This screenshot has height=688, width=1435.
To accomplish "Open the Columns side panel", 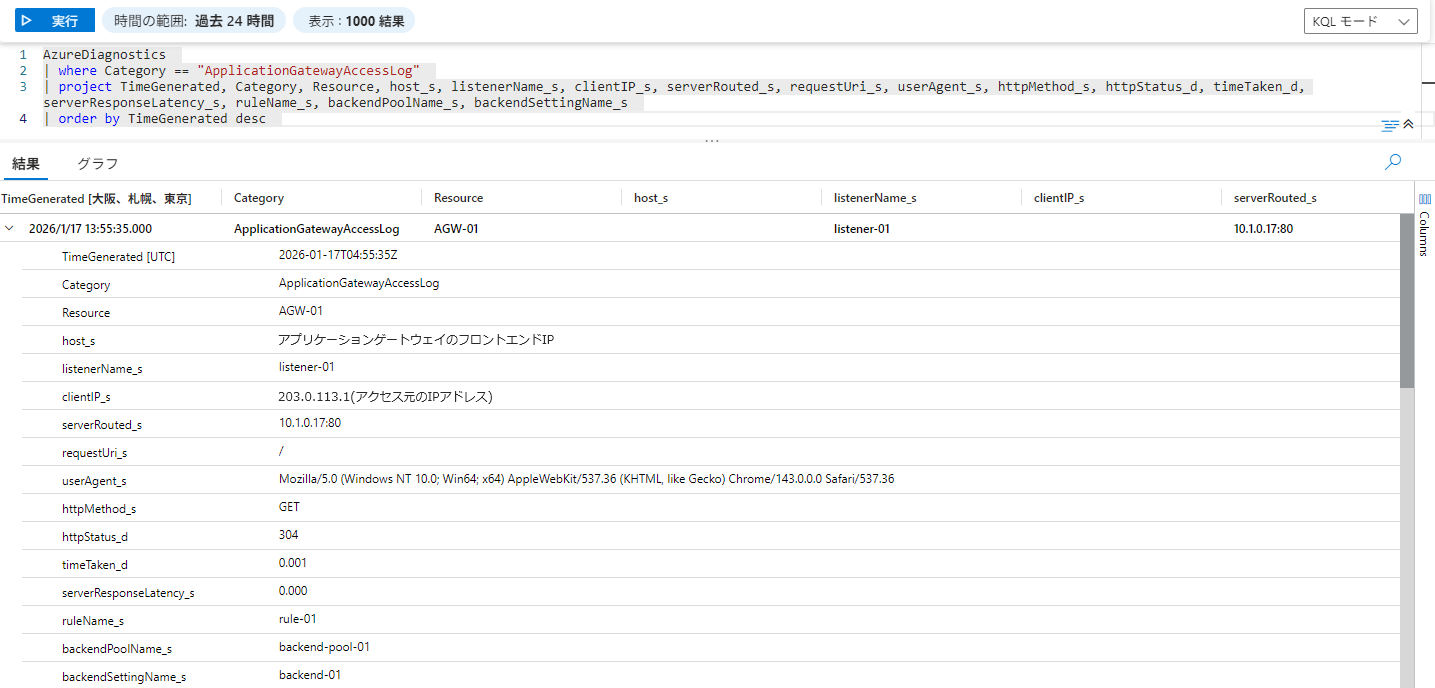I will [x=1424, y=225].
